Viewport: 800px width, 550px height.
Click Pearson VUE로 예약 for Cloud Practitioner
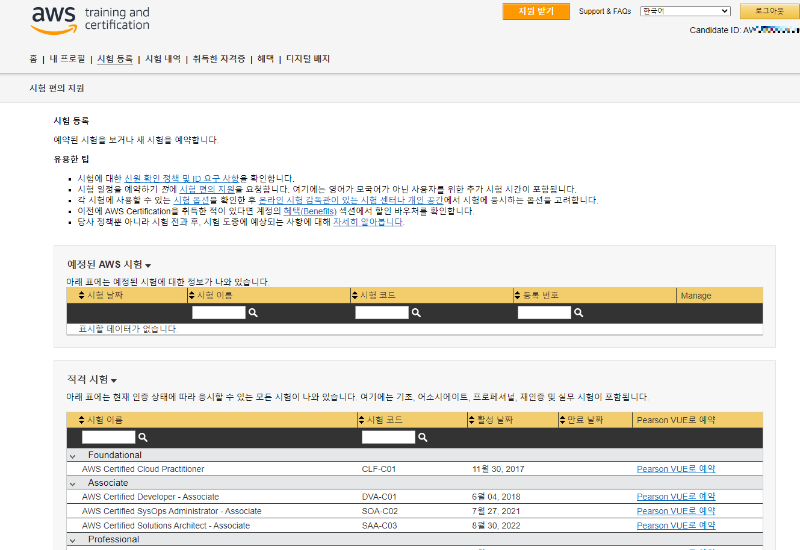(676, 469)
